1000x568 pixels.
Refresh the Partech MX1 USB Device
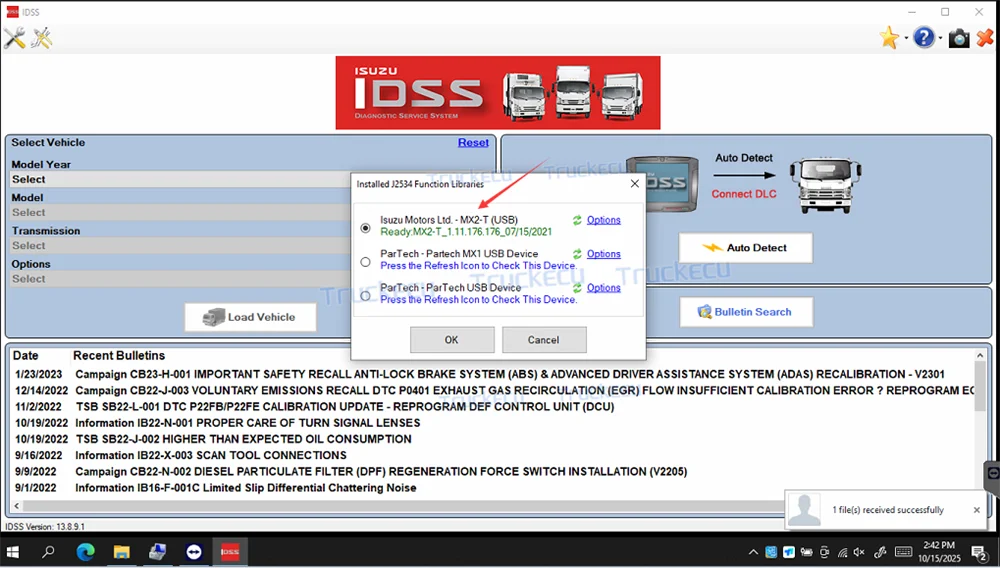pyautogui.click(x=577, y=254)
